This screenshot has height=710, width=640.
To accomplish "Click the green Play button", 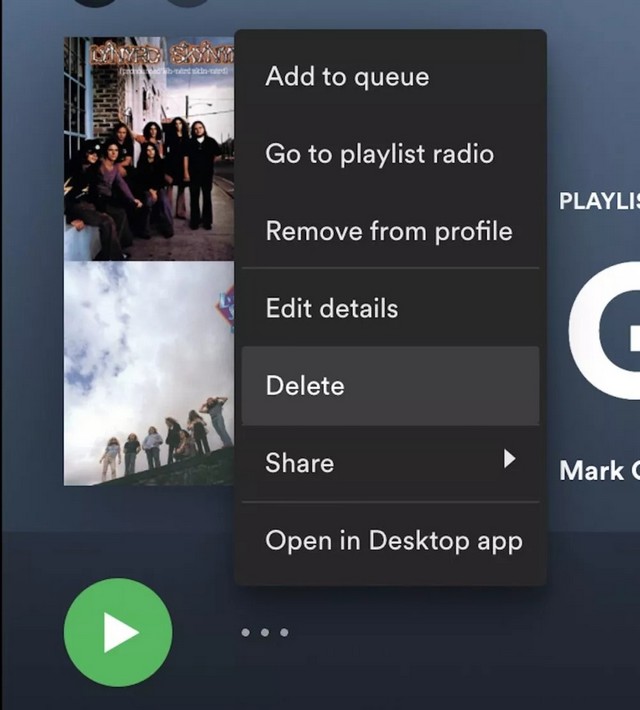I will tap(118, 632).
